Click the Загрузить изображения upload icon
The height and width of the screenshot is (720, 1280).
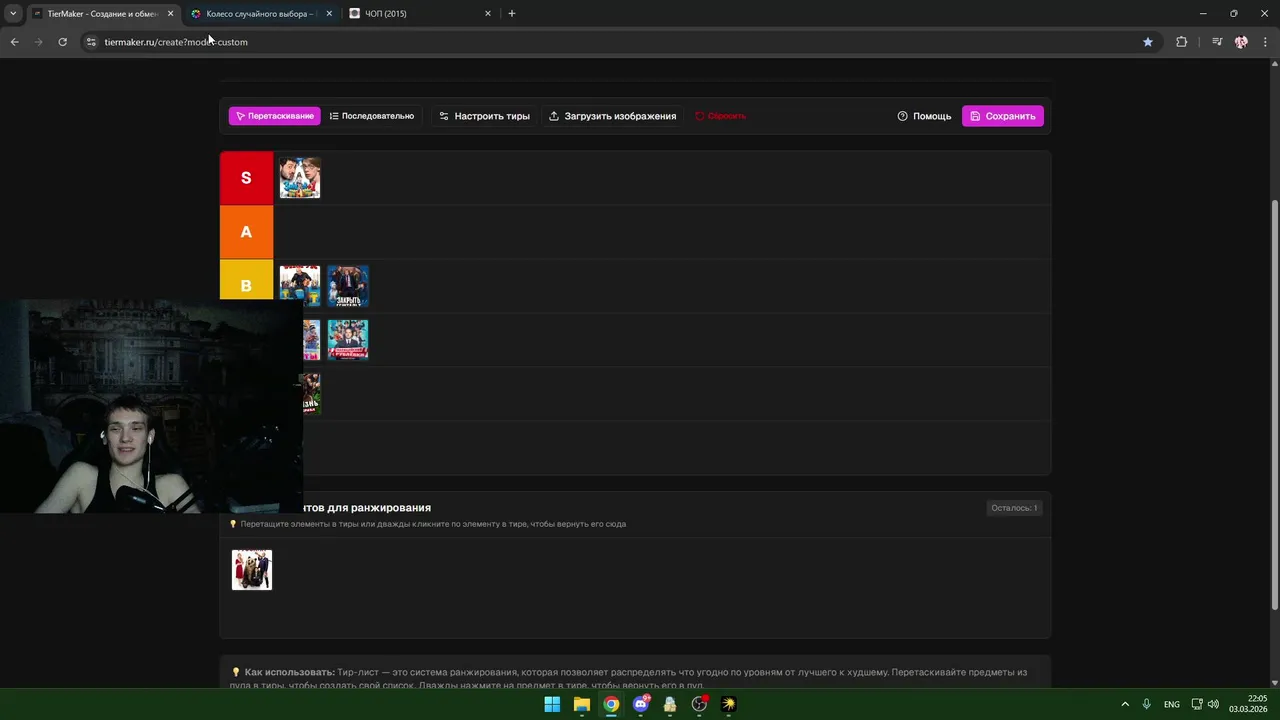point(554,116)
